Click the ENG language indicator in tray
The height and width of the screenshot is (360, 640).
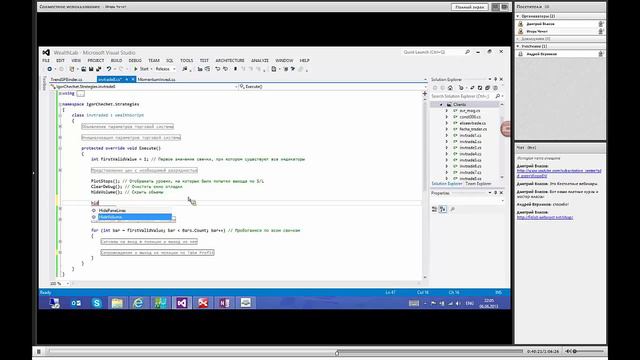coord(469,303)
